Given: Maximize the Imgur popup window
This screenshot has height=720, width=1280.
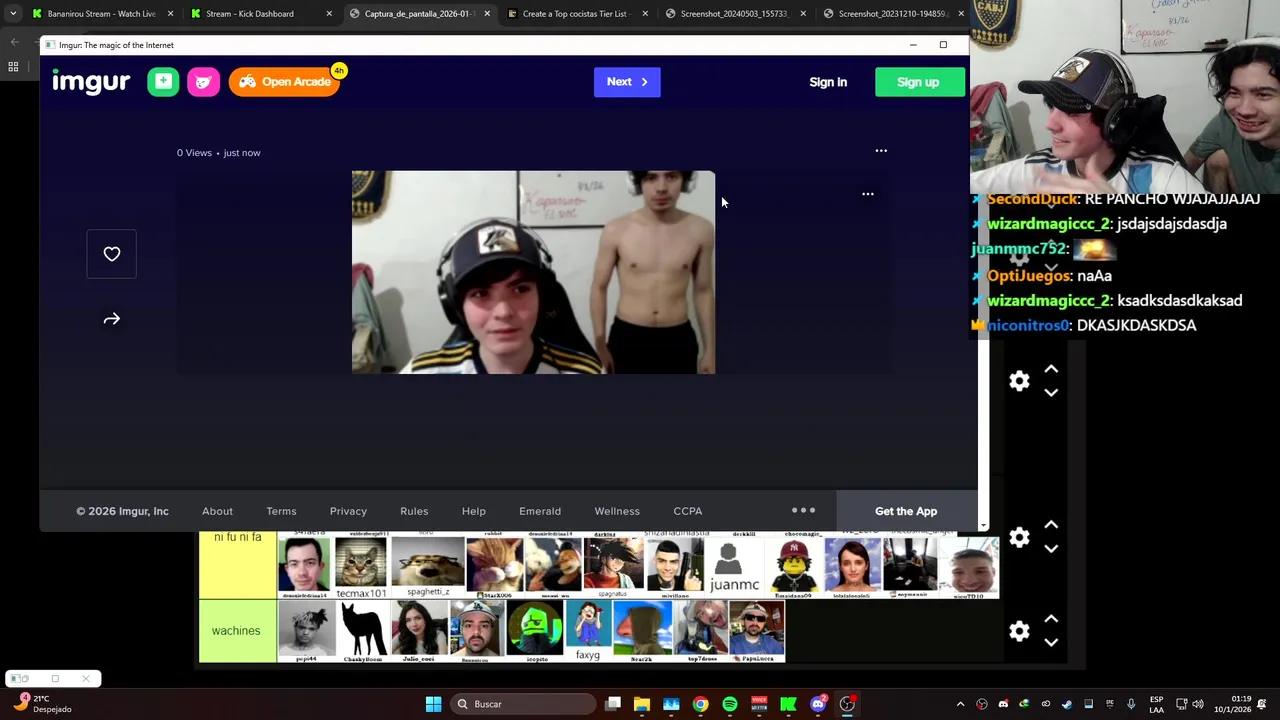Looking at the screenshot, I should point(943,45).
